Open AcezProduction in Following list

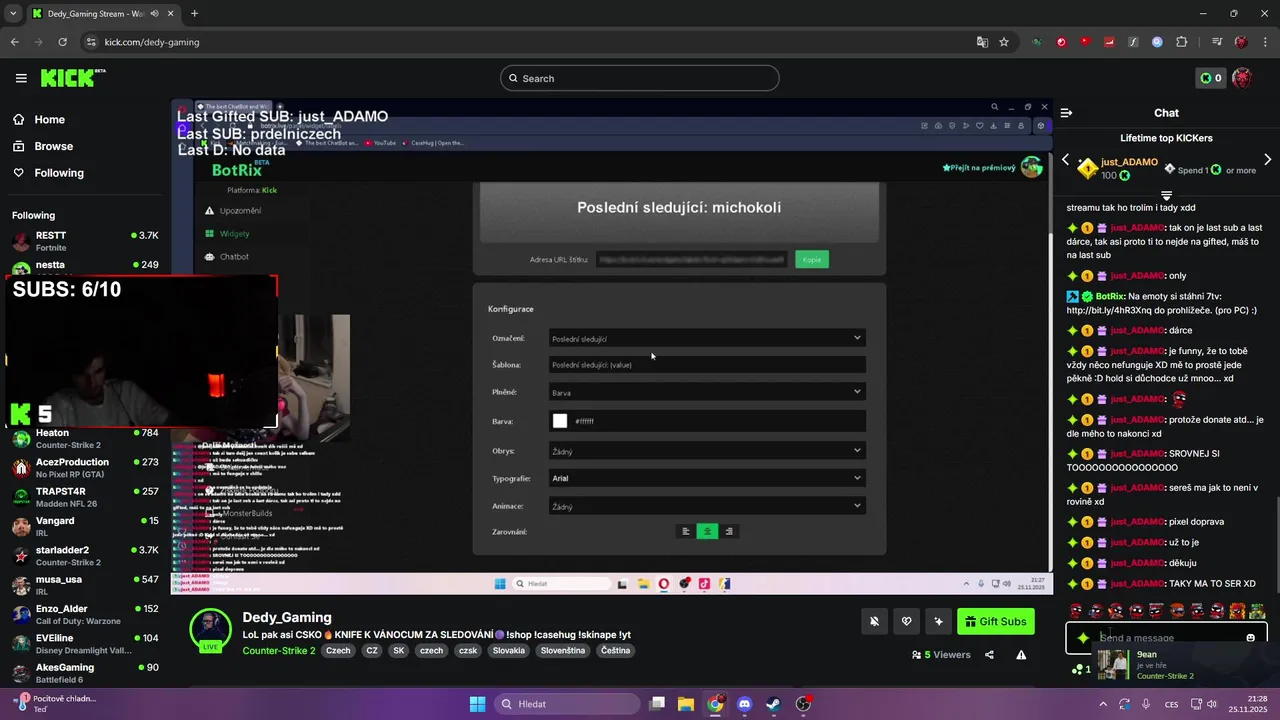tap(84, 468)
